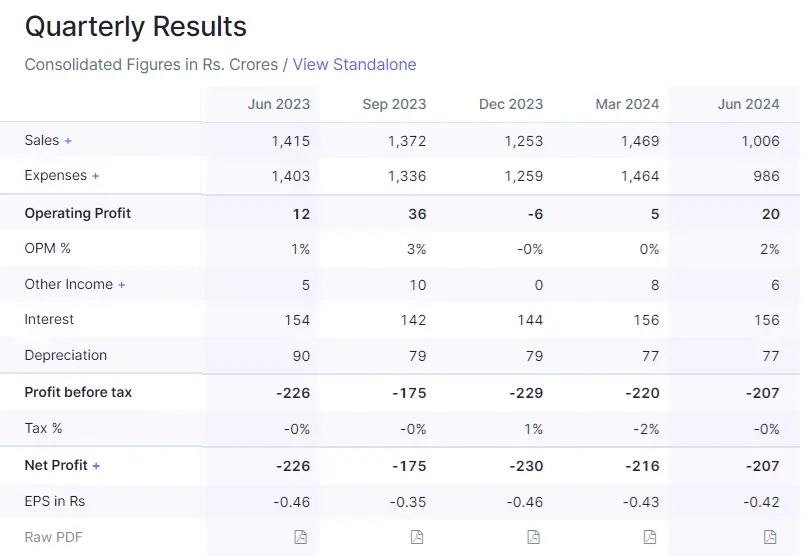Click the Mar 2024 column header
Screen dimensions: 806x556
pyautogui.click(x=628, y=104)
